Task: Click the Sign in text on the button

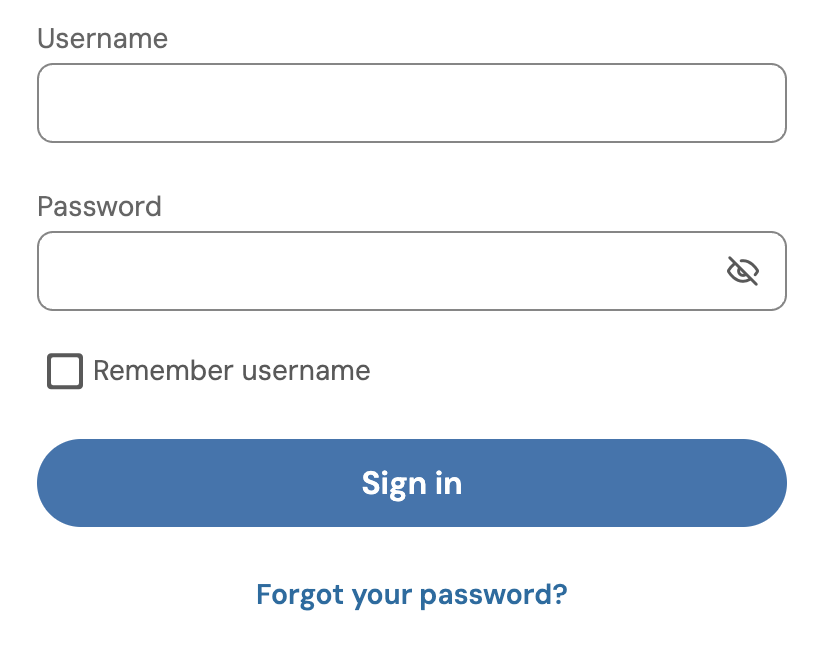Action: click(x=411, y=484)
